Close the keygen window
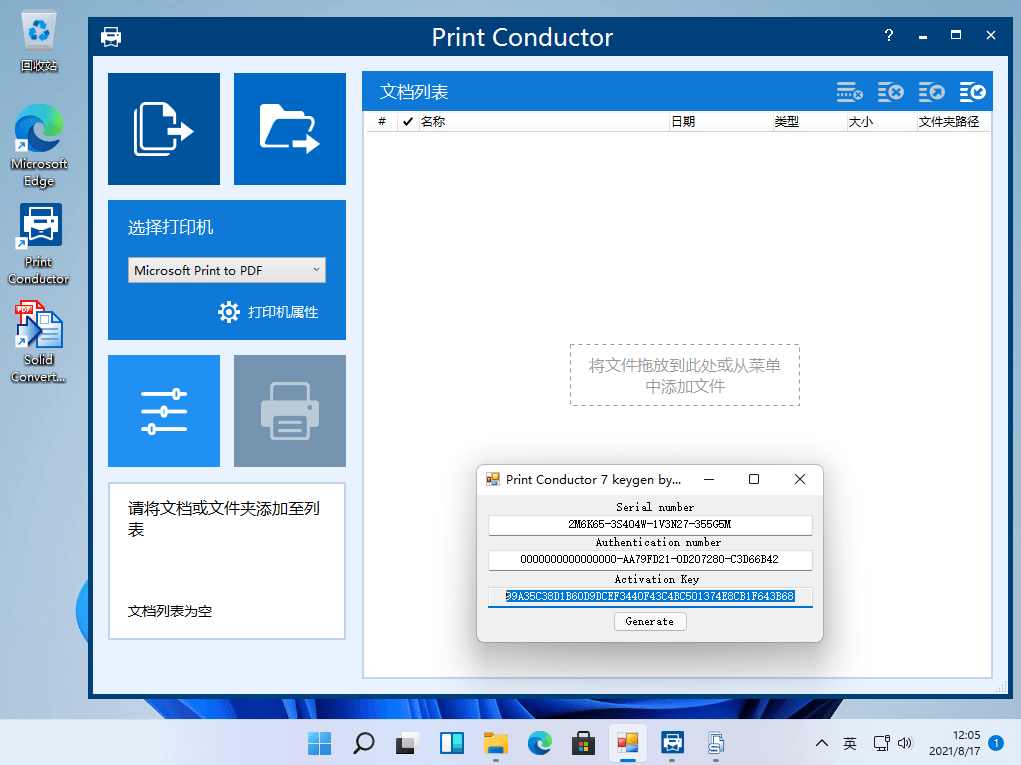 coord(800,479)
